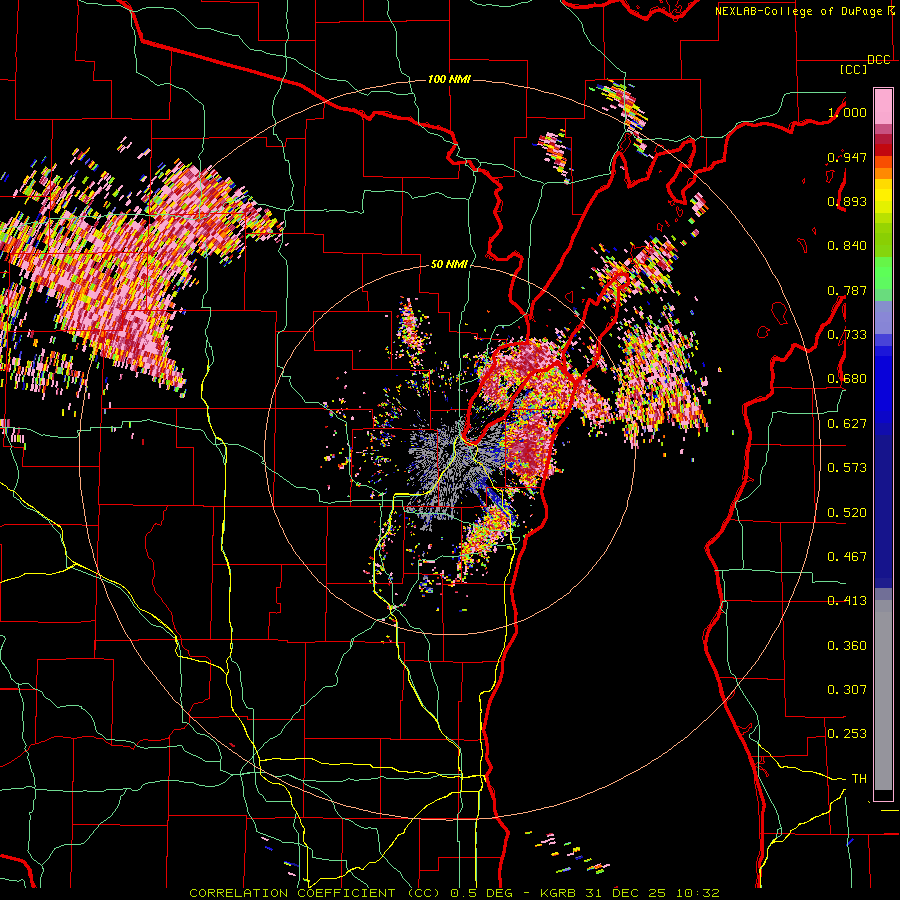Click the 0.680 legend value

[847, 379]
